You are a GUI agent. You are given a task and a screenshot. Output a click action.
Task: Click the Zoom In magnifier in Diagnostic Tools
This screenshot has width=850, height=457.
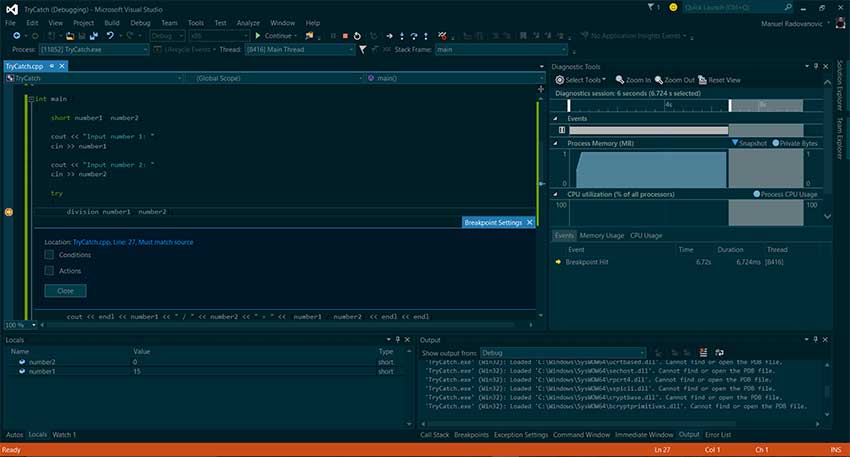pos(620,80)
